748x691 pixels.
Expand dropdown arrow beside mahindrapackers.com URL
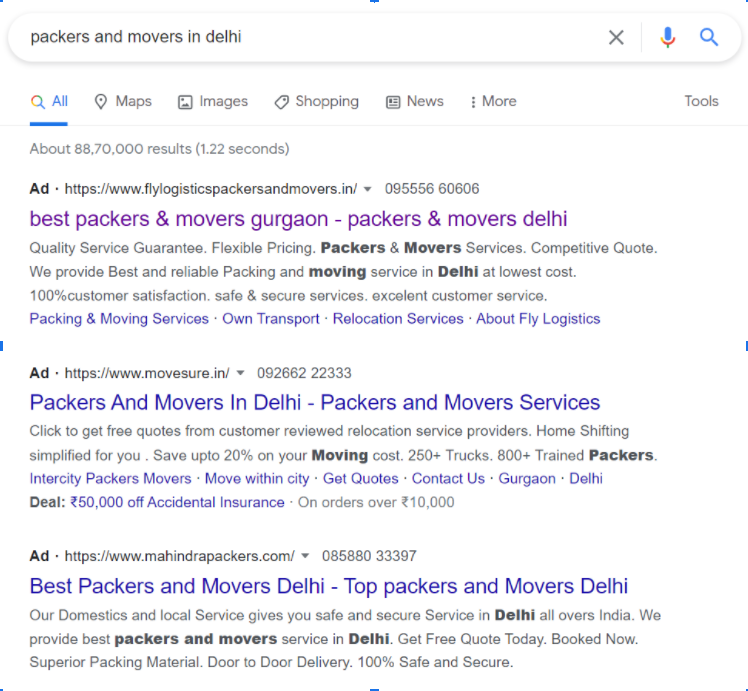pos(305,556)
